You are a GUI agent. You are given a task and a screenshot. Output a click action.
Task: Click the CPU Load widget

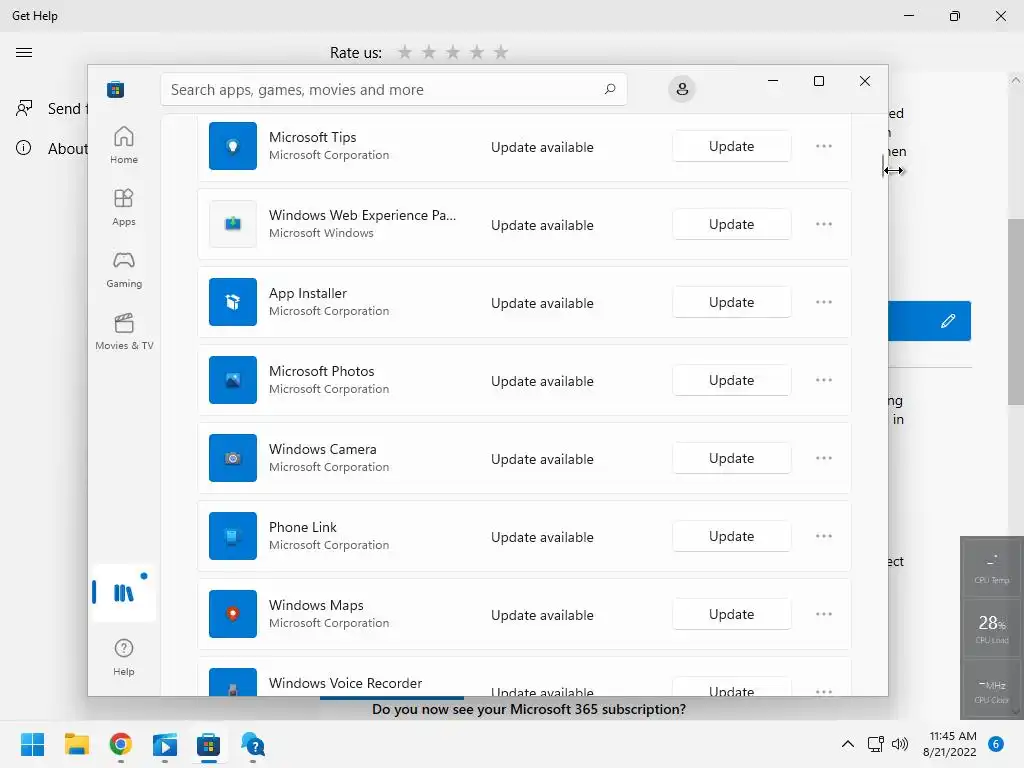click(x=992, y=628)
